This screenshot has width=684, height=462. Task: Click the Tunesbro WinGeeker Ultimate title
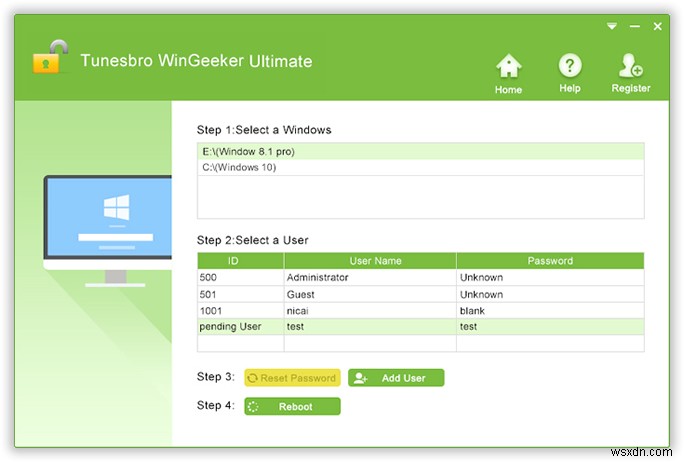point(196,61)
